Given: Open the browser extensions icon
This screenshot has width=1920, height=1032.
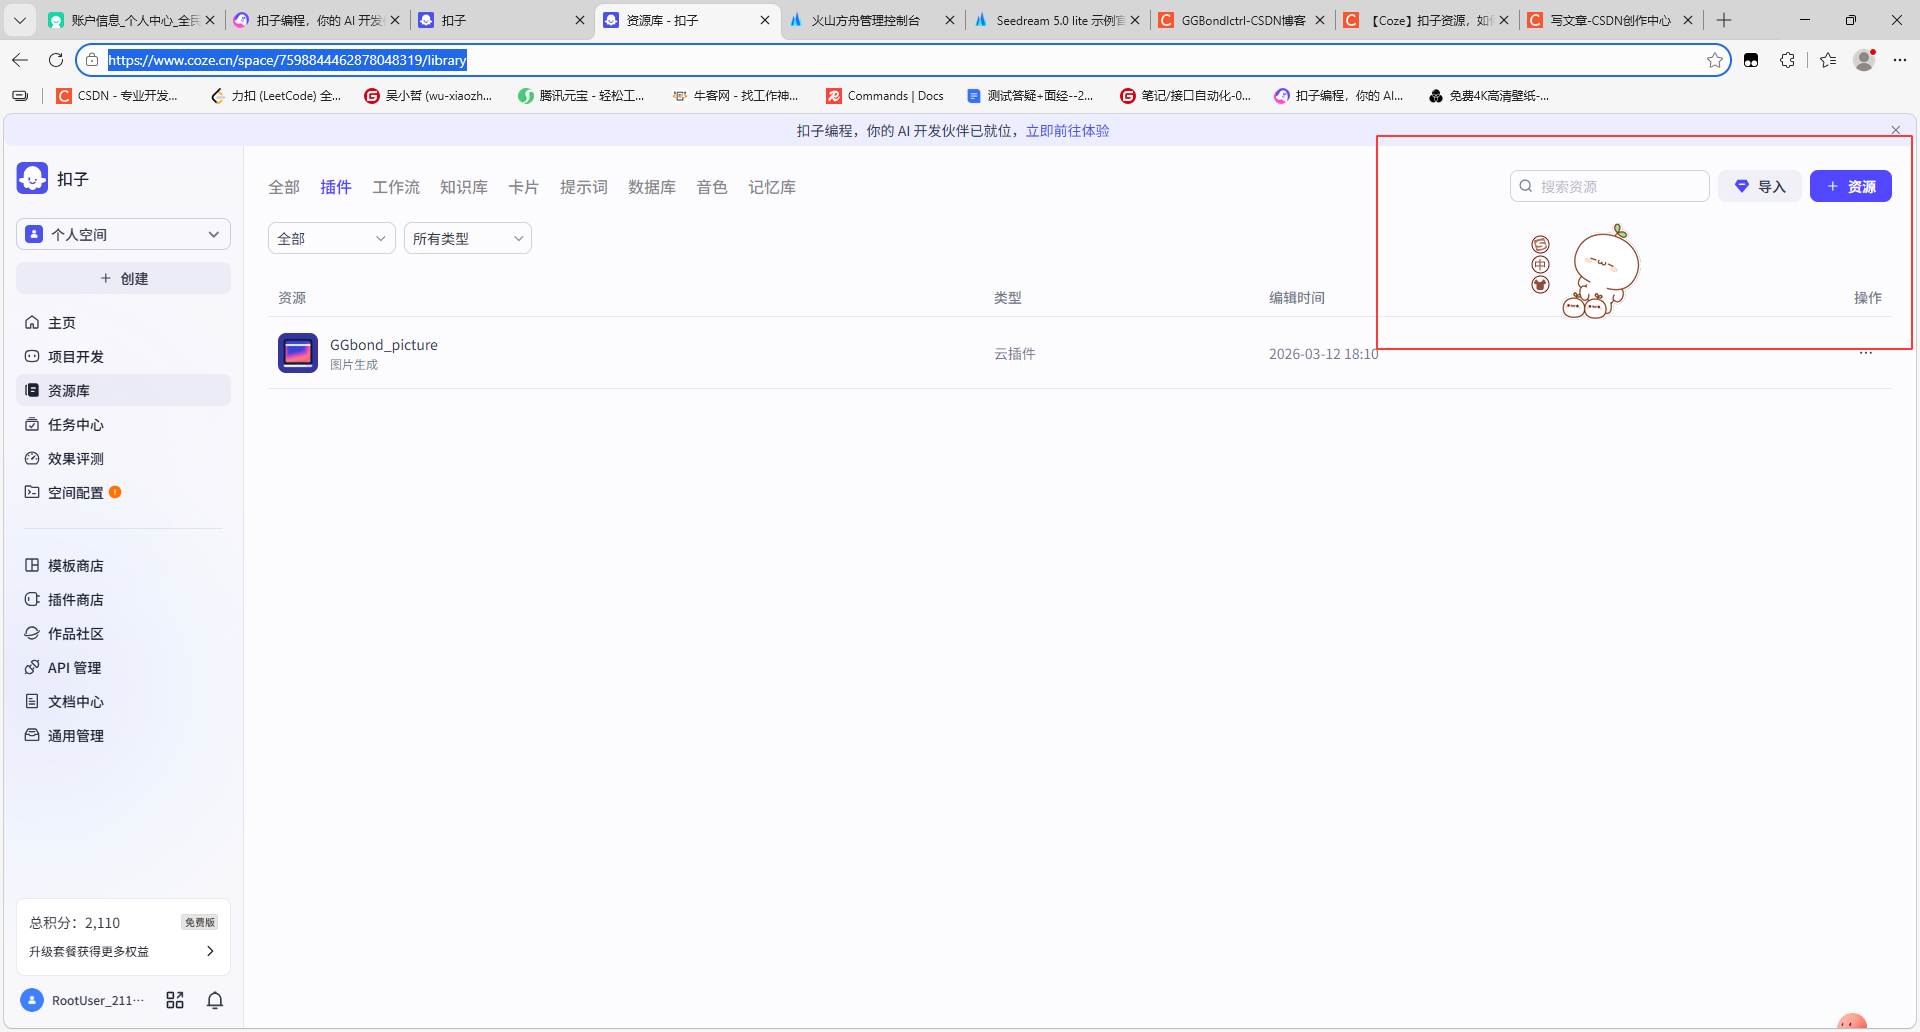Looking at the screenshot, I should coord(1787,60).
